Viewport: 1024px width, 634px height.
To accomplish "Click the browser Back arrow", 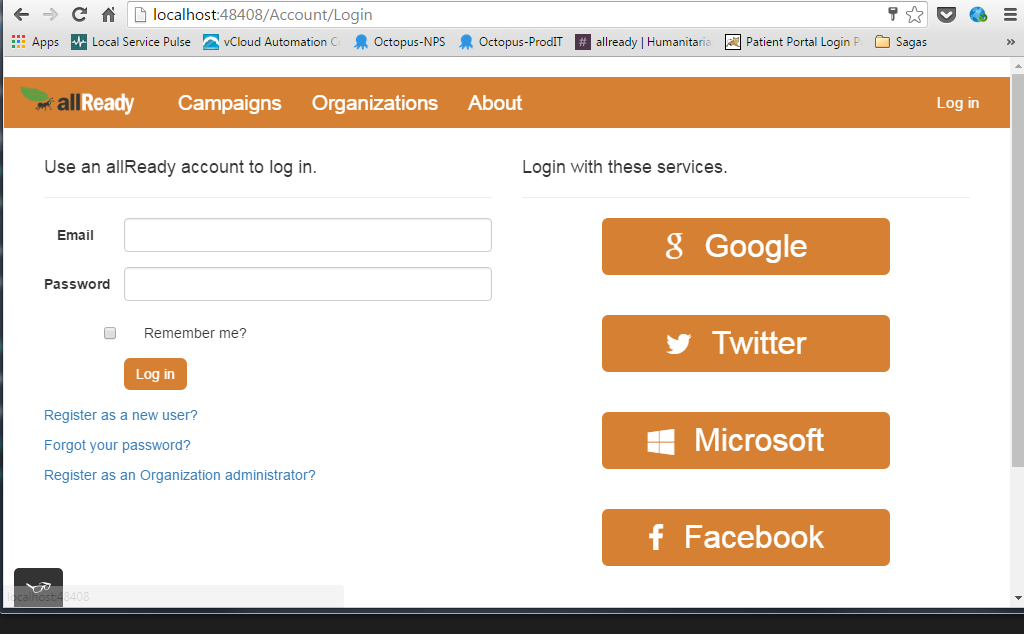I will point(21,14).
